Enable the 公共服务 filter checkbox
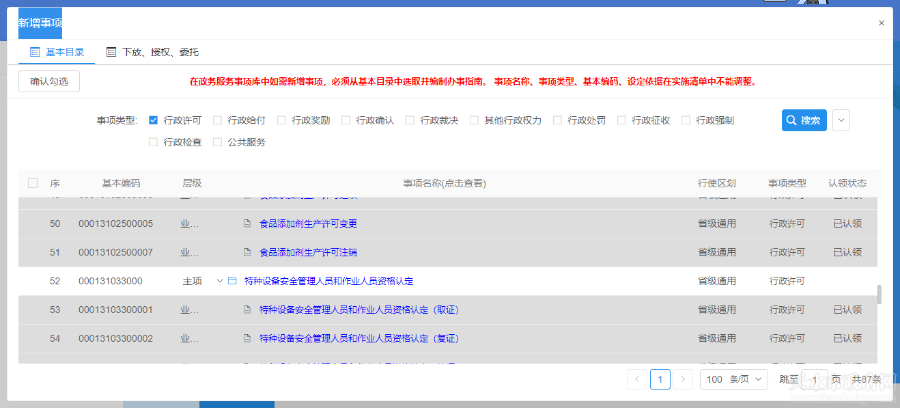The height and width of the screenshot is (408, 900). coord(218,142)
